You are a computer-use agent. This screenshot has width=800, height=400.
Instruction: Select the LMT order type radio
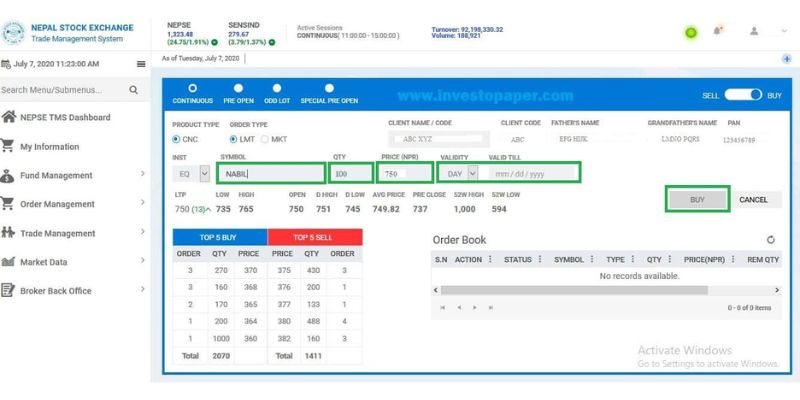point(233,139)
